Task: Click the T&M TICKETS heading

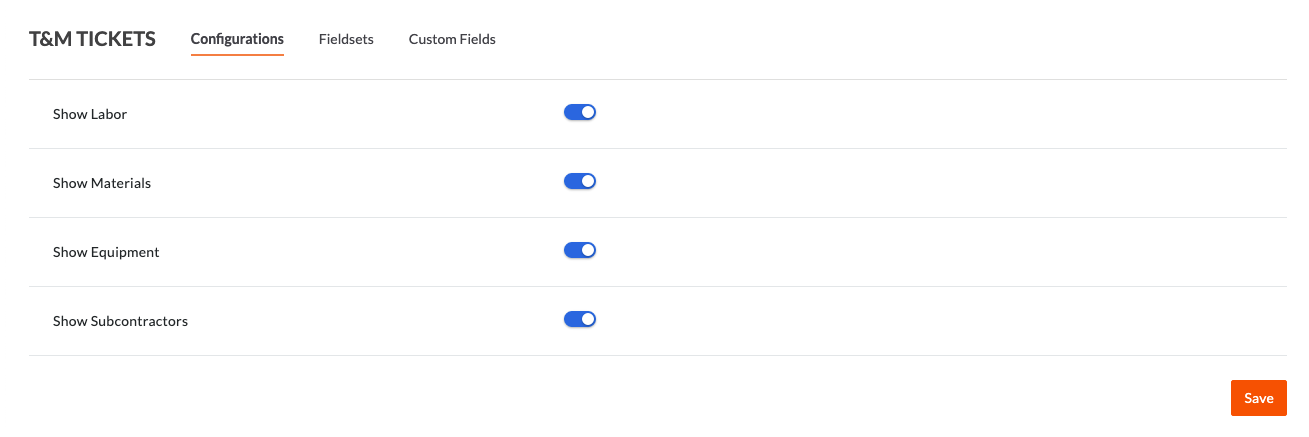Action: click(x=92, y=40)
